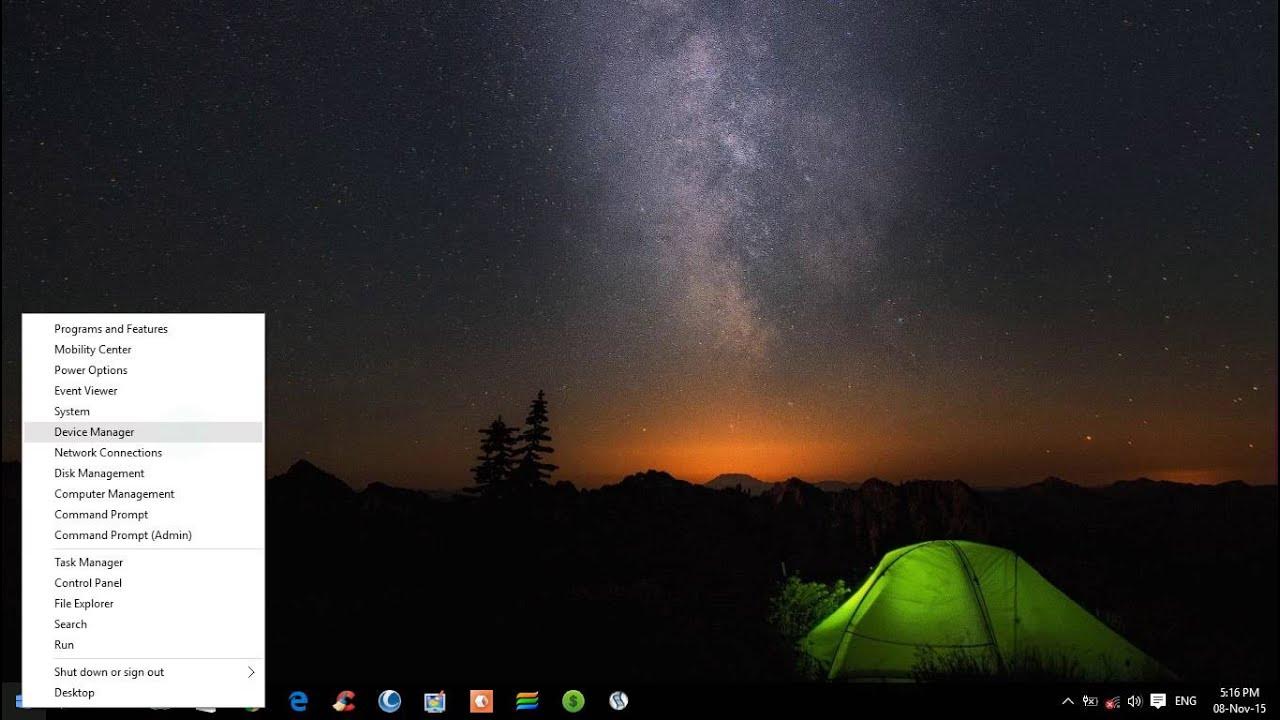This screenshot has height=720, width=1280.
Task: Expand Shut down or sign out submenu
Action: point(143,672)
